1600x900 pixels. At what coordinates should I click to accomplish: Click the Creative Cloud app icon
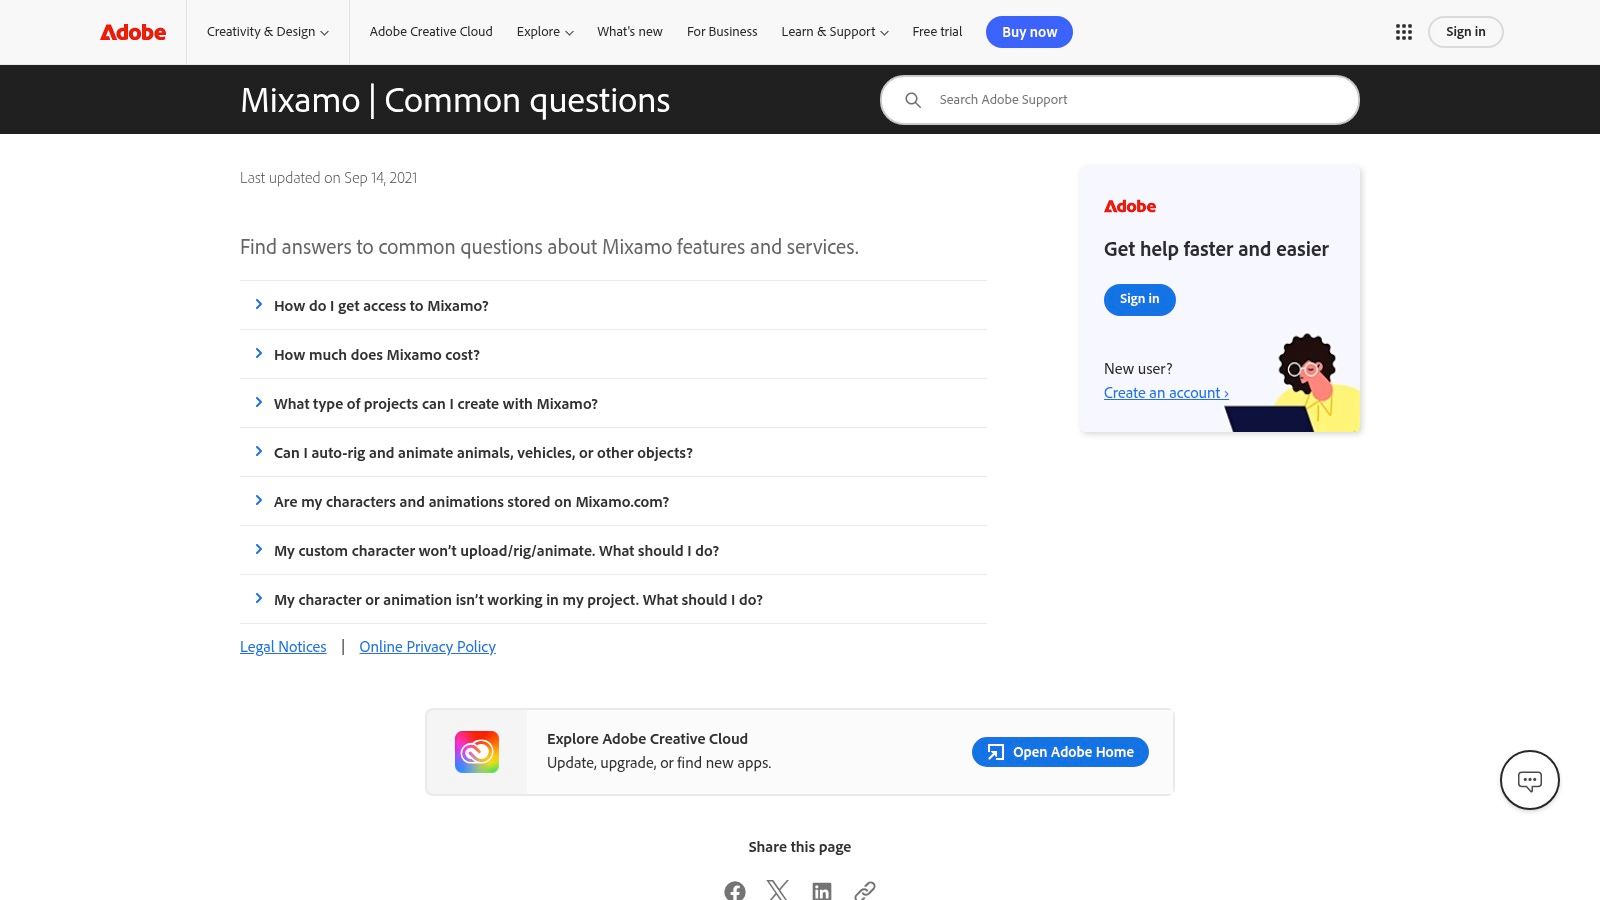click(x=477, y=752)
